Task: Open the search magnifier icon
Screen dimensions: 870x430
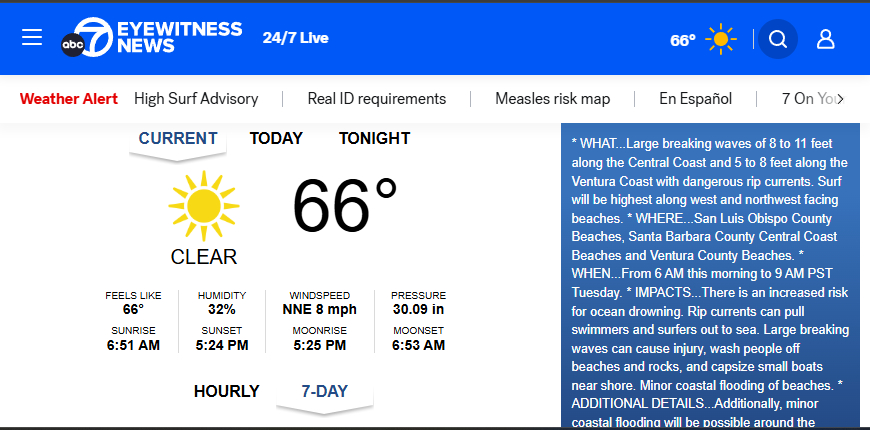Action: [777, 39]
